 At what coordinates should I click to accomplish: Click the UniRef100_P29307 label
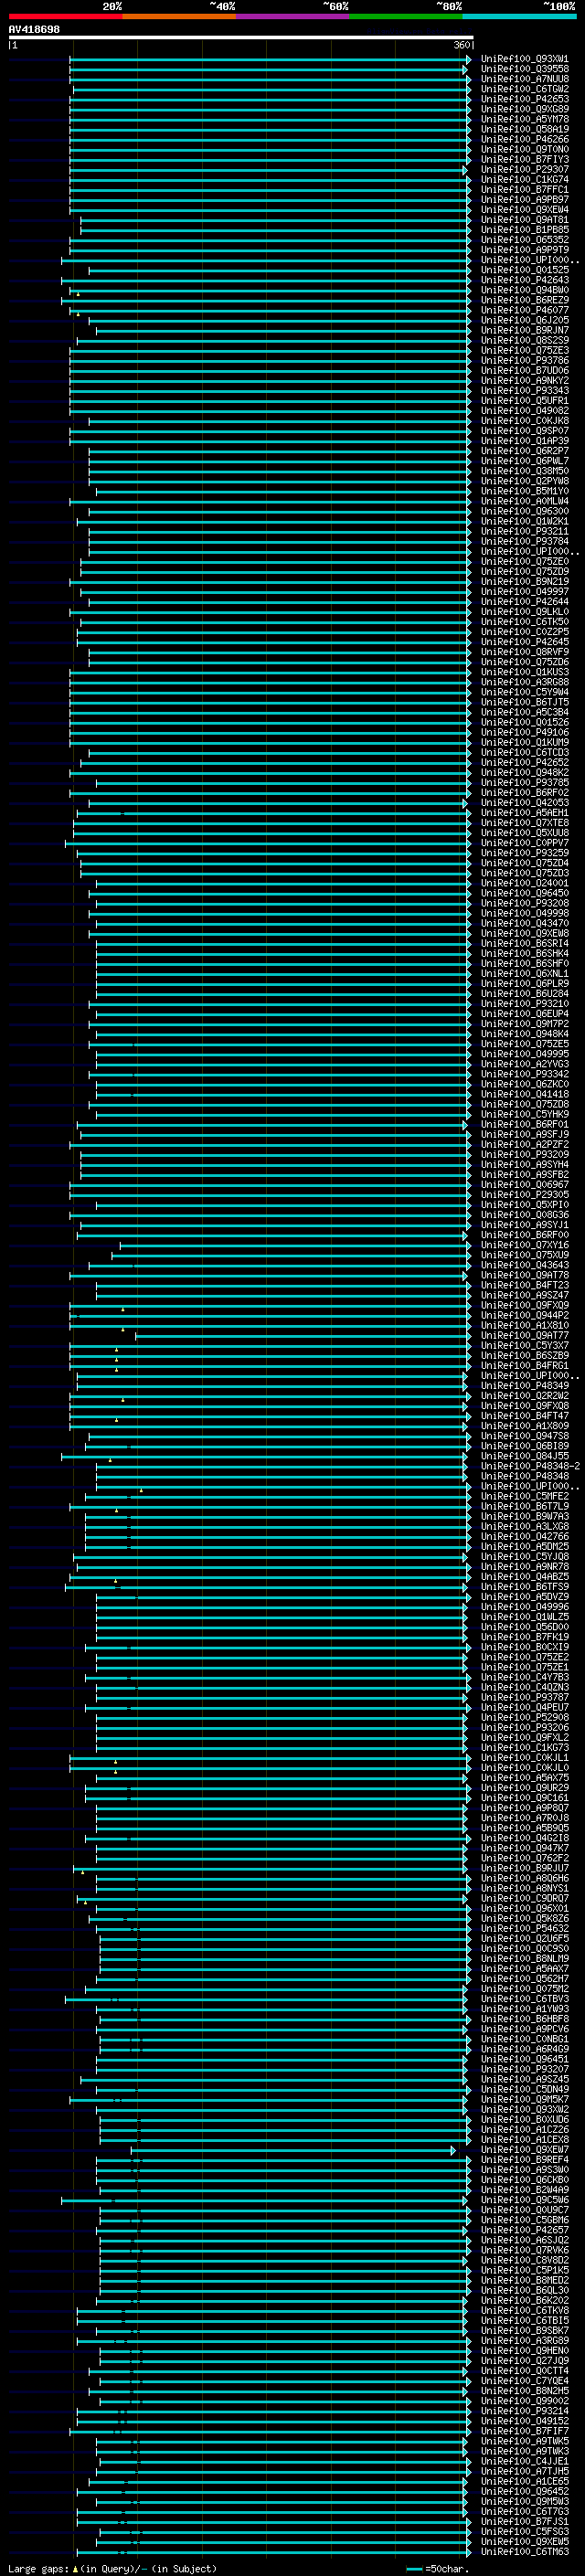coord(525,170)
